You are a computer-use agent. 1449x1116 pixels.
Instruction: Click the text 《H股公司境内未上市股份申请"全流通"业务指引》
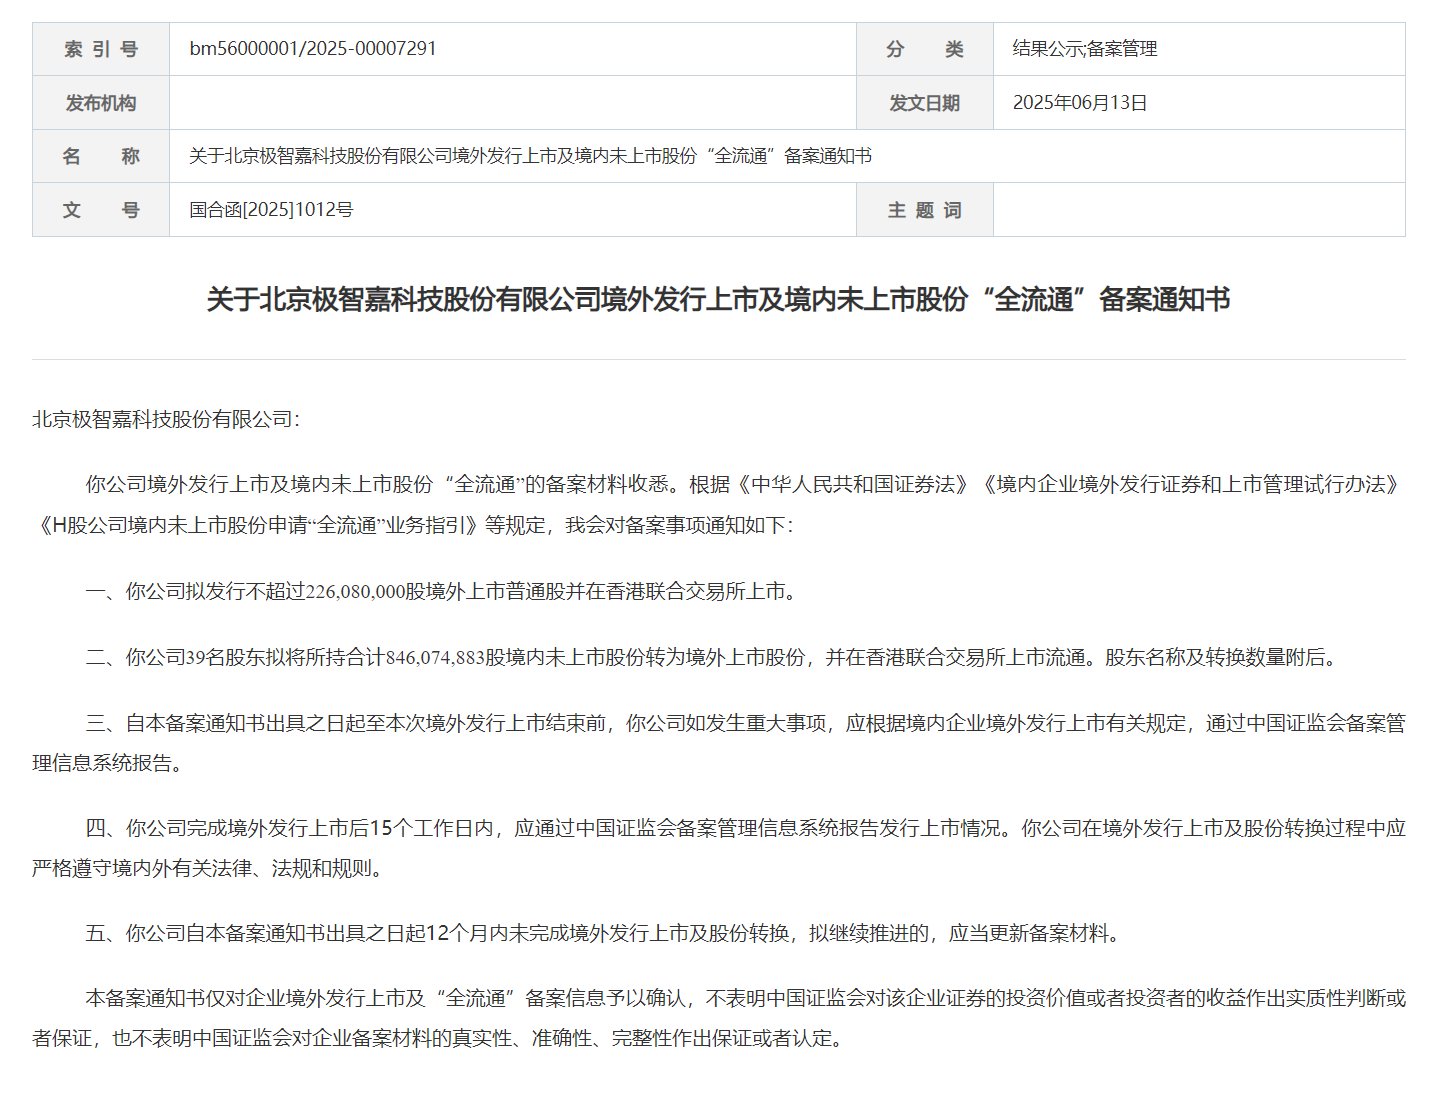(258, 525)
